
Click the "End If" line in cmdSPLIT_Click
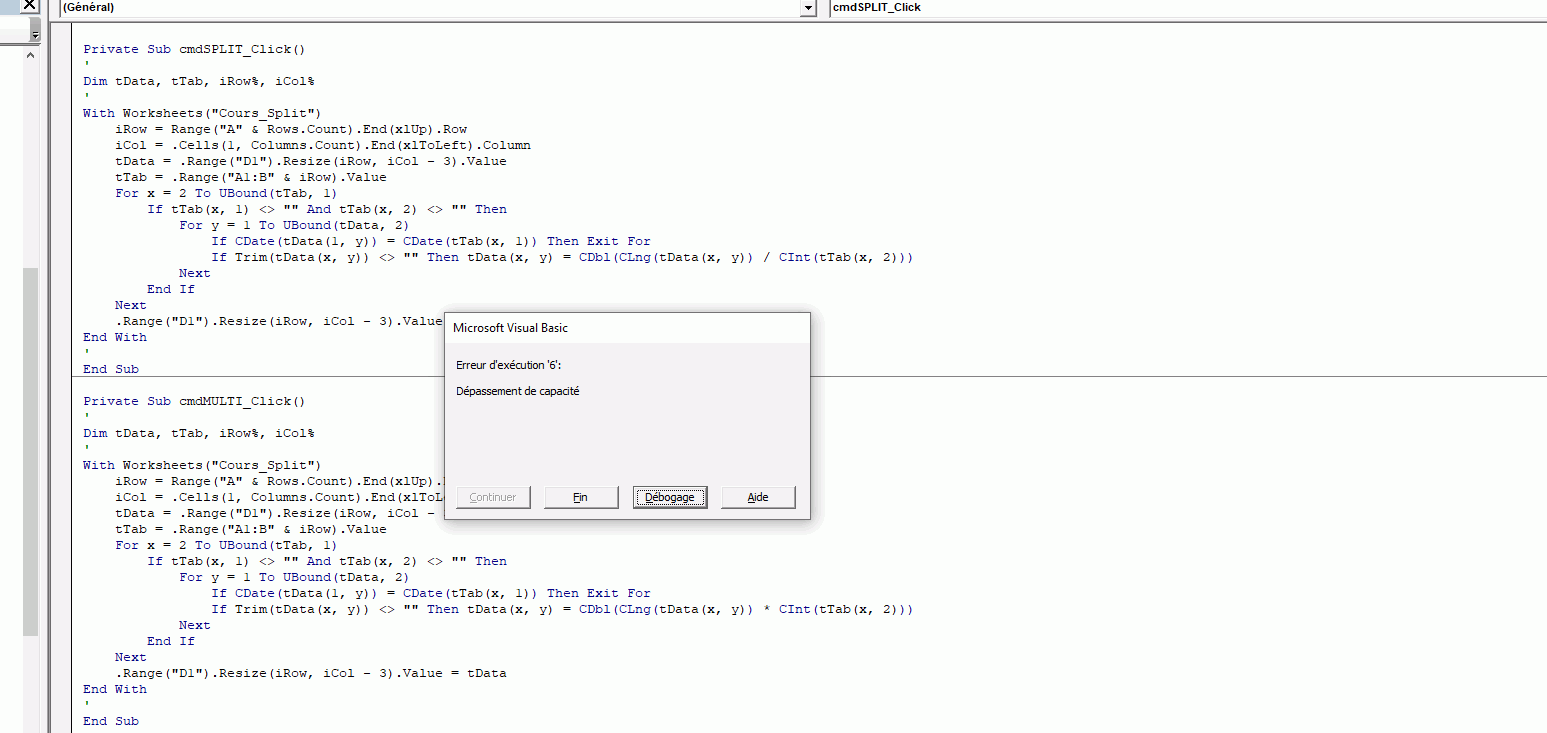click(x=171, y=289)
